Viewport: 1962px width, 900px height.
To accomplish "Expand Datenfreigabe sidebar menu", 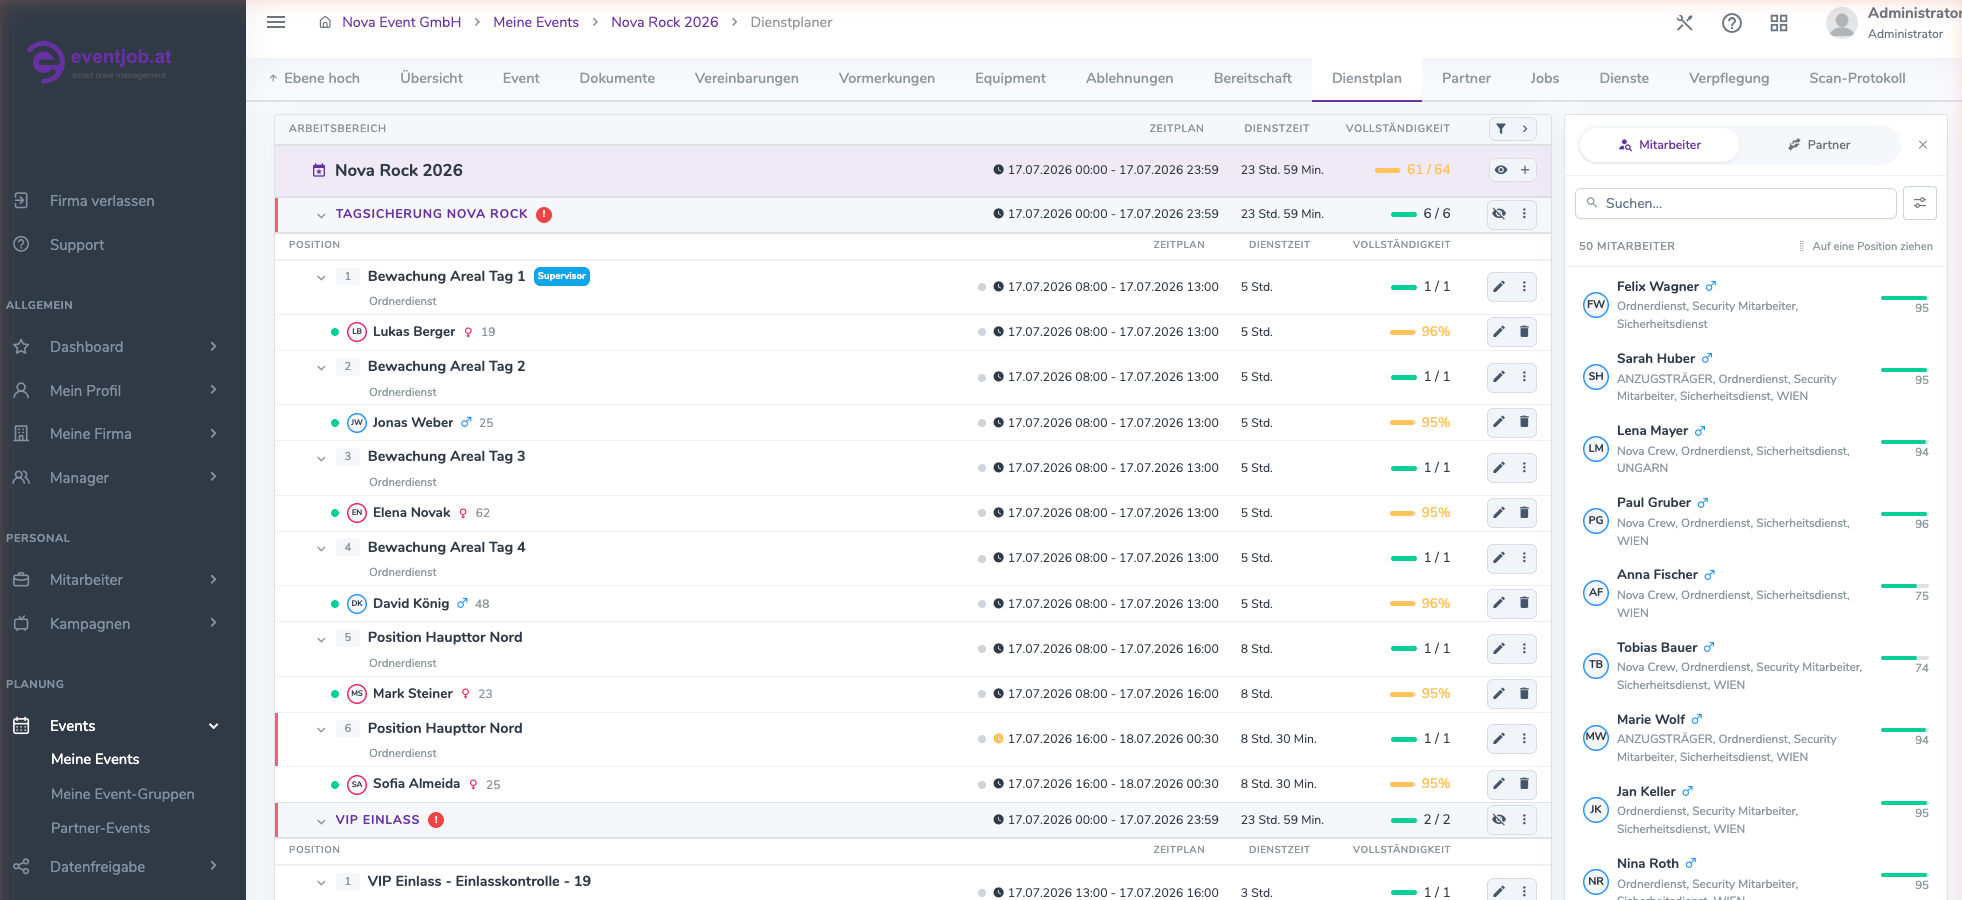I will pyautogui.click(x=213, y=866).
